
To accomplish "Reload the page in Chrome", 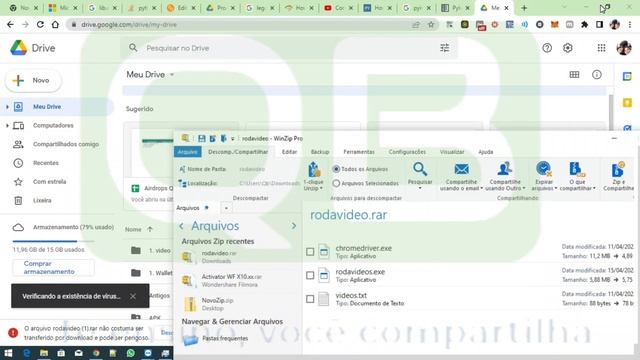I will tap(40, 25).
